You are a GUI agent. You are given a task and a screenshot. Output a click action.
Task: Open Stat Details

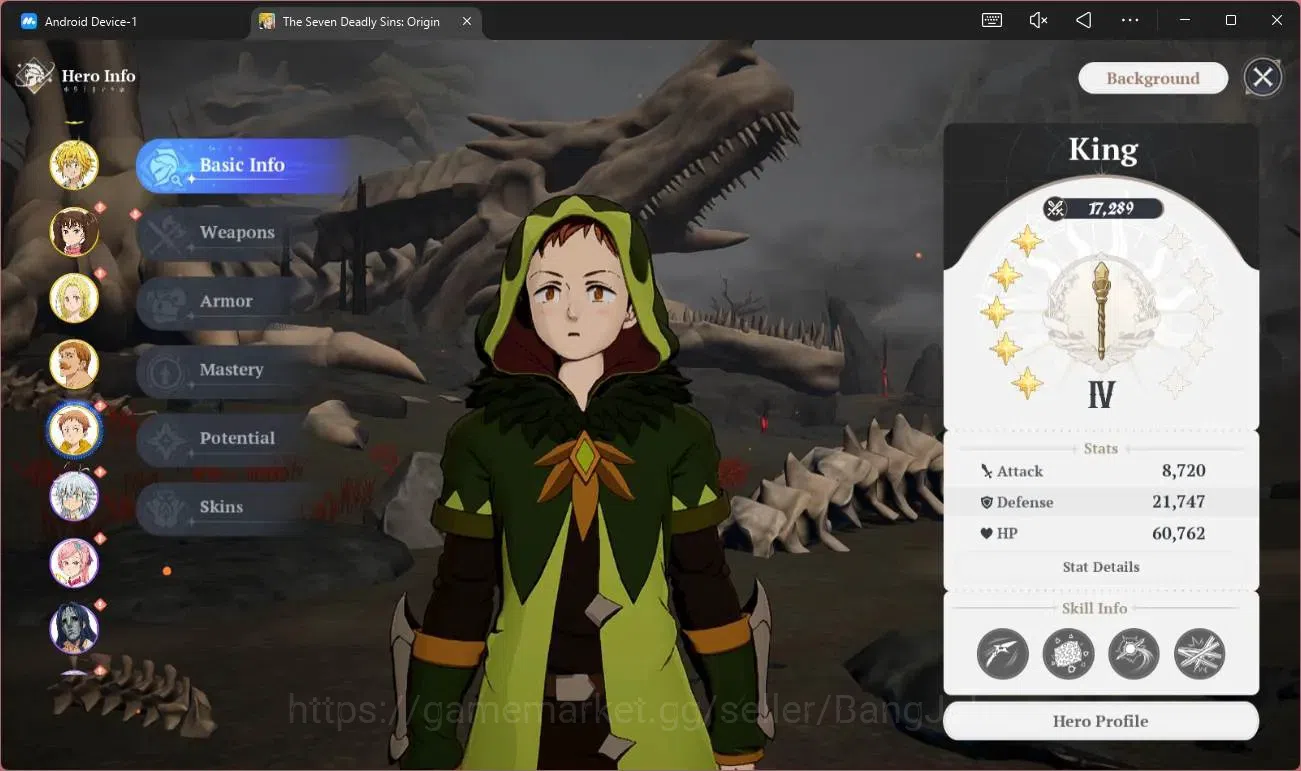point(1101,567)
